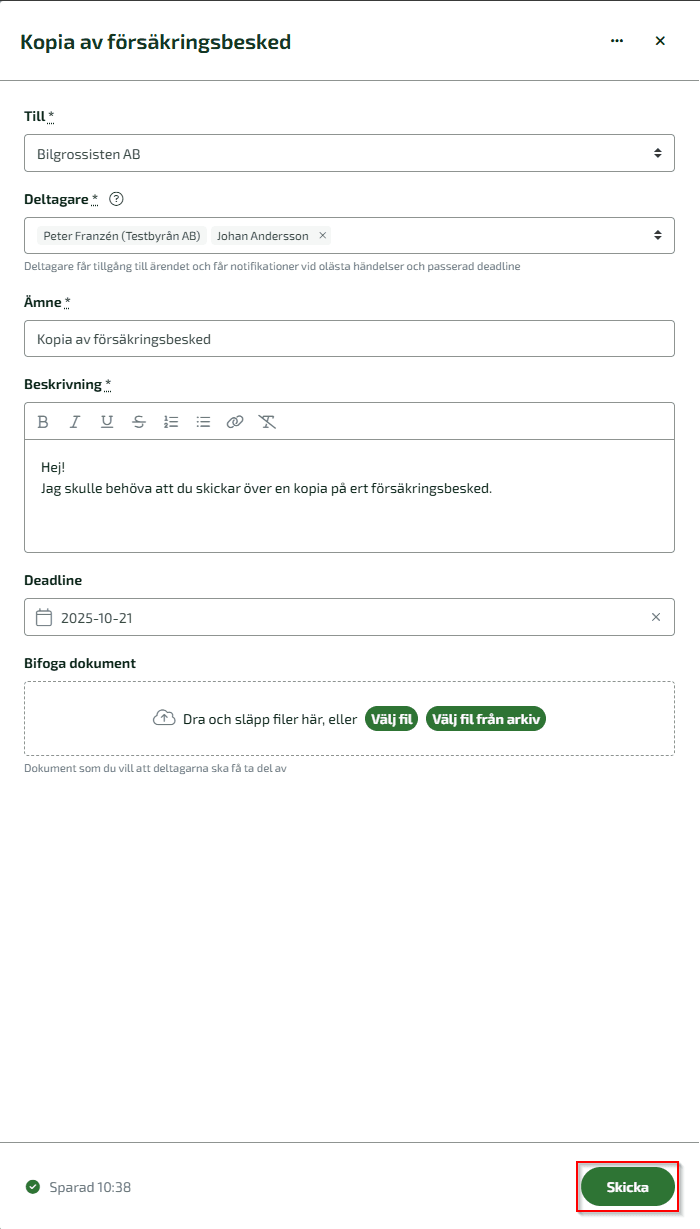Toggle underline formatting in description toolbar
Image resolution: width=700 pixels, height=1229 pixels.
pos(107,422)
